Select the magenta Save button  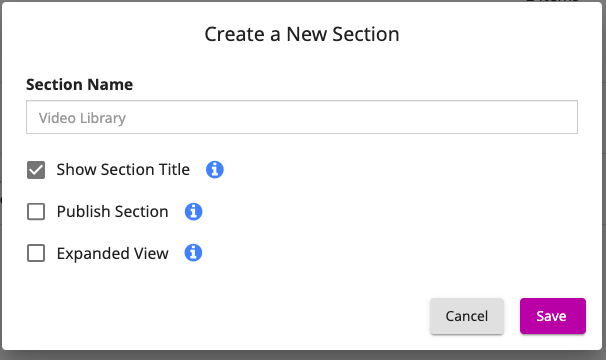553,316
